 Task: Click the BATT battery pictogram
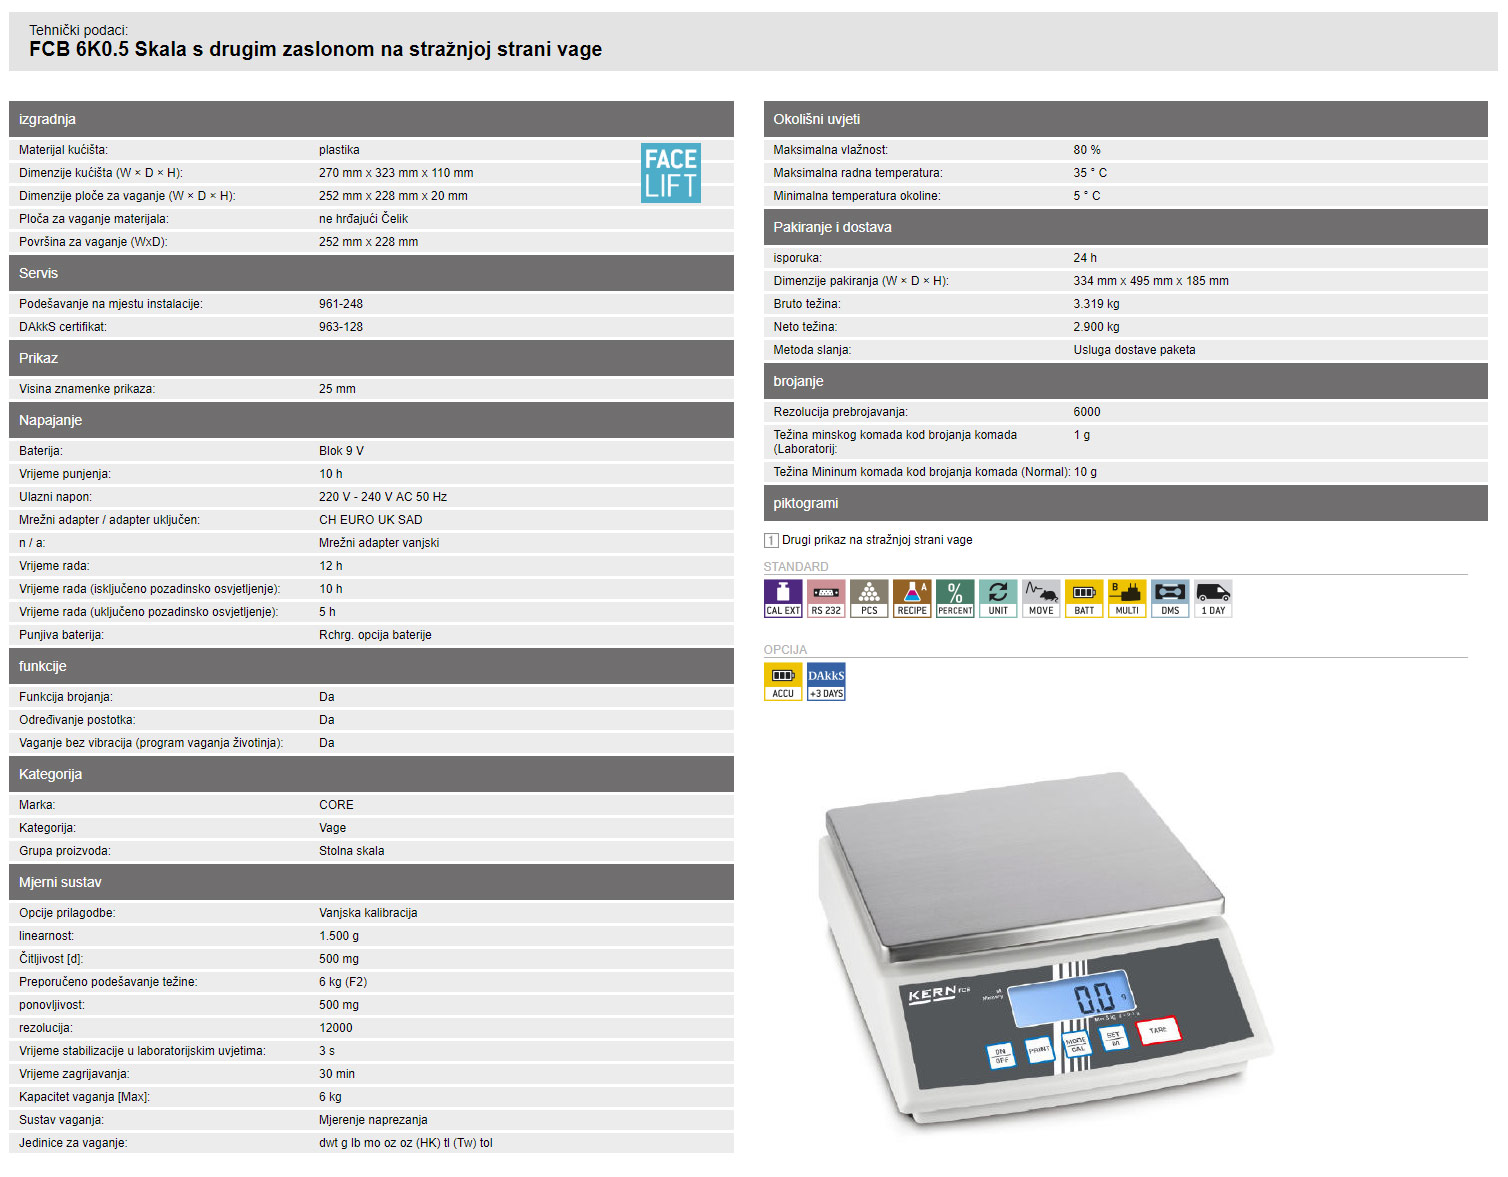1084,598
